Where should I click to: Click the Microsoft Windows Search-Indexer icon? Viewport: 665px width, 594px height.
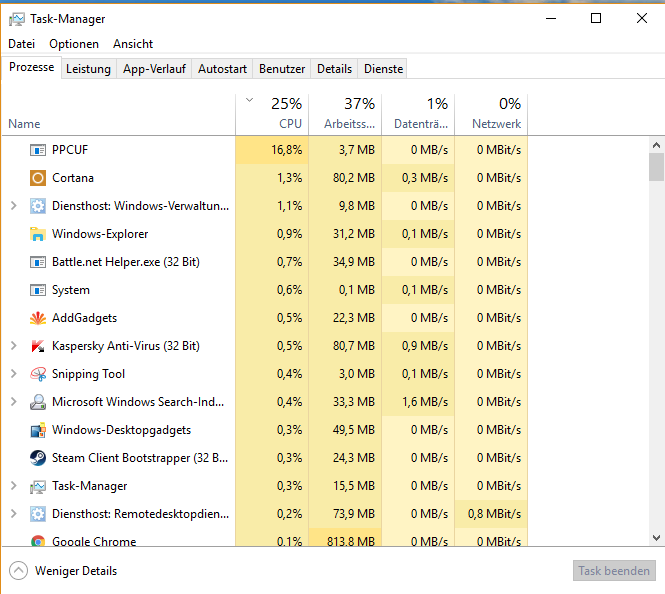coord(38,402)
